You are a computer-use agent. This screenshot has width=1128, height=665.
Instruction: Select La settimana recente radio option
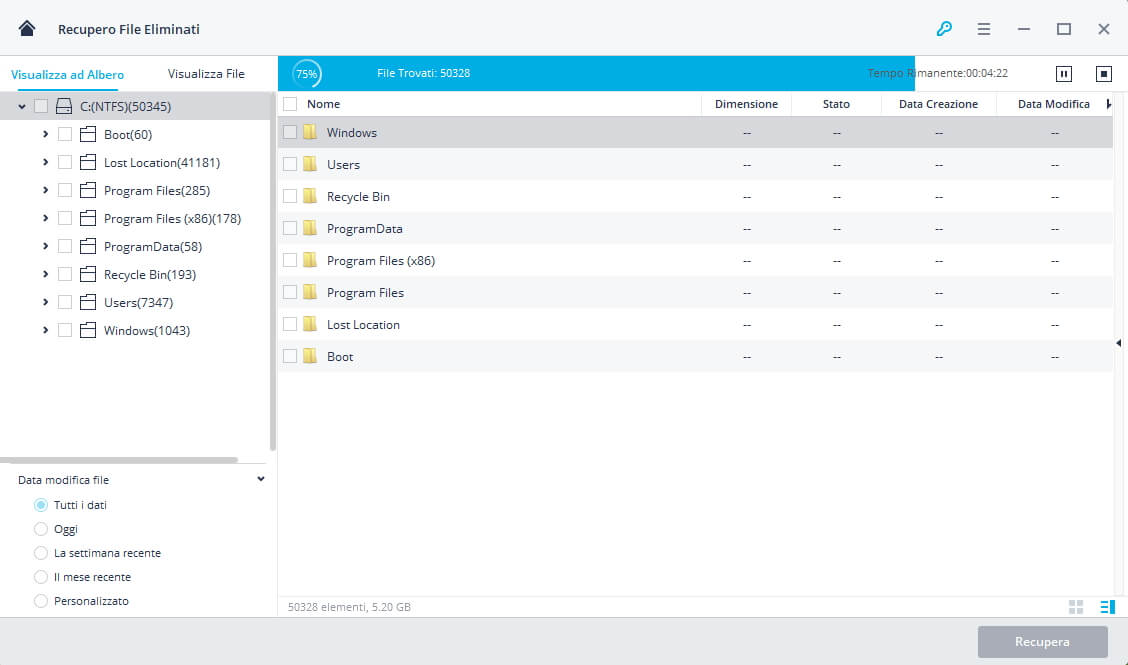41,553
